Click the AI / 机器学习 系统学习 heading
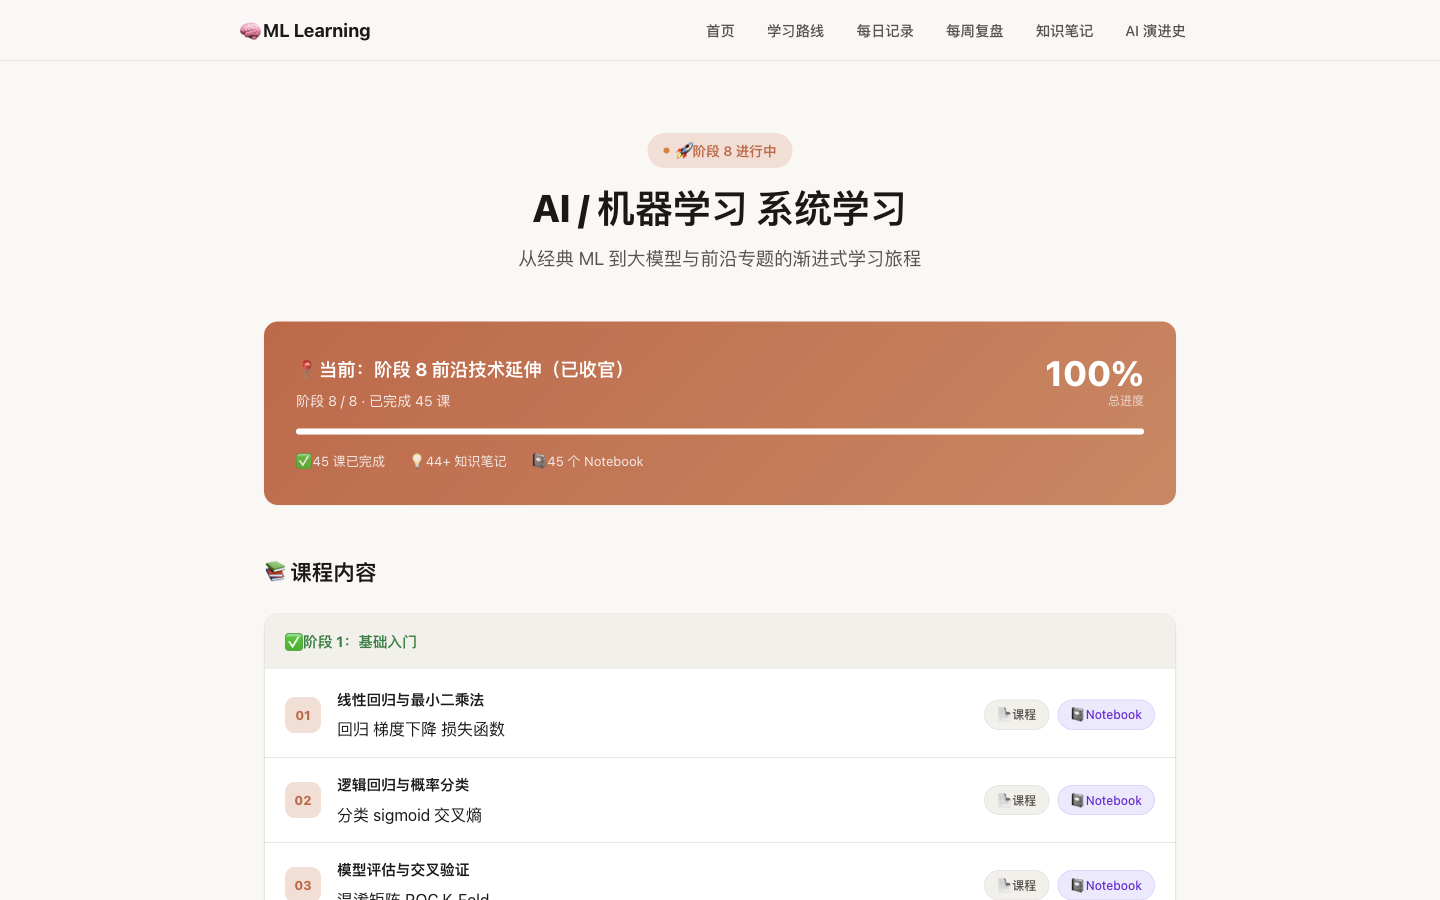 tap(720, 209)
